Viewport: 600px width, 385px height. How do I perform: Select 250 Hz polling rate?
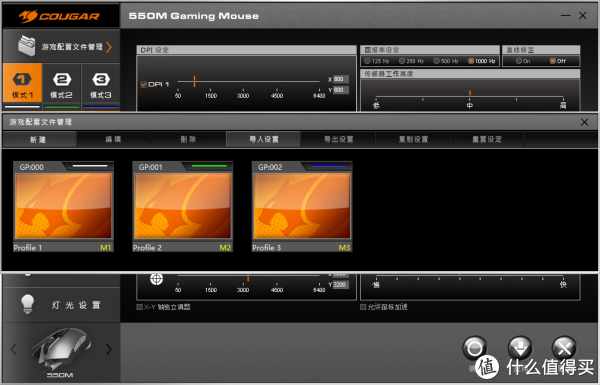[402, 61]
